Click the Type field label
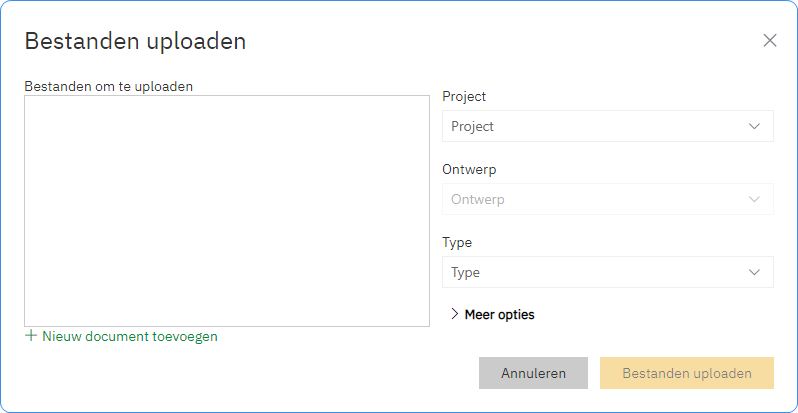The height and width of the screenshot is (413, 798). click(457, 243)
